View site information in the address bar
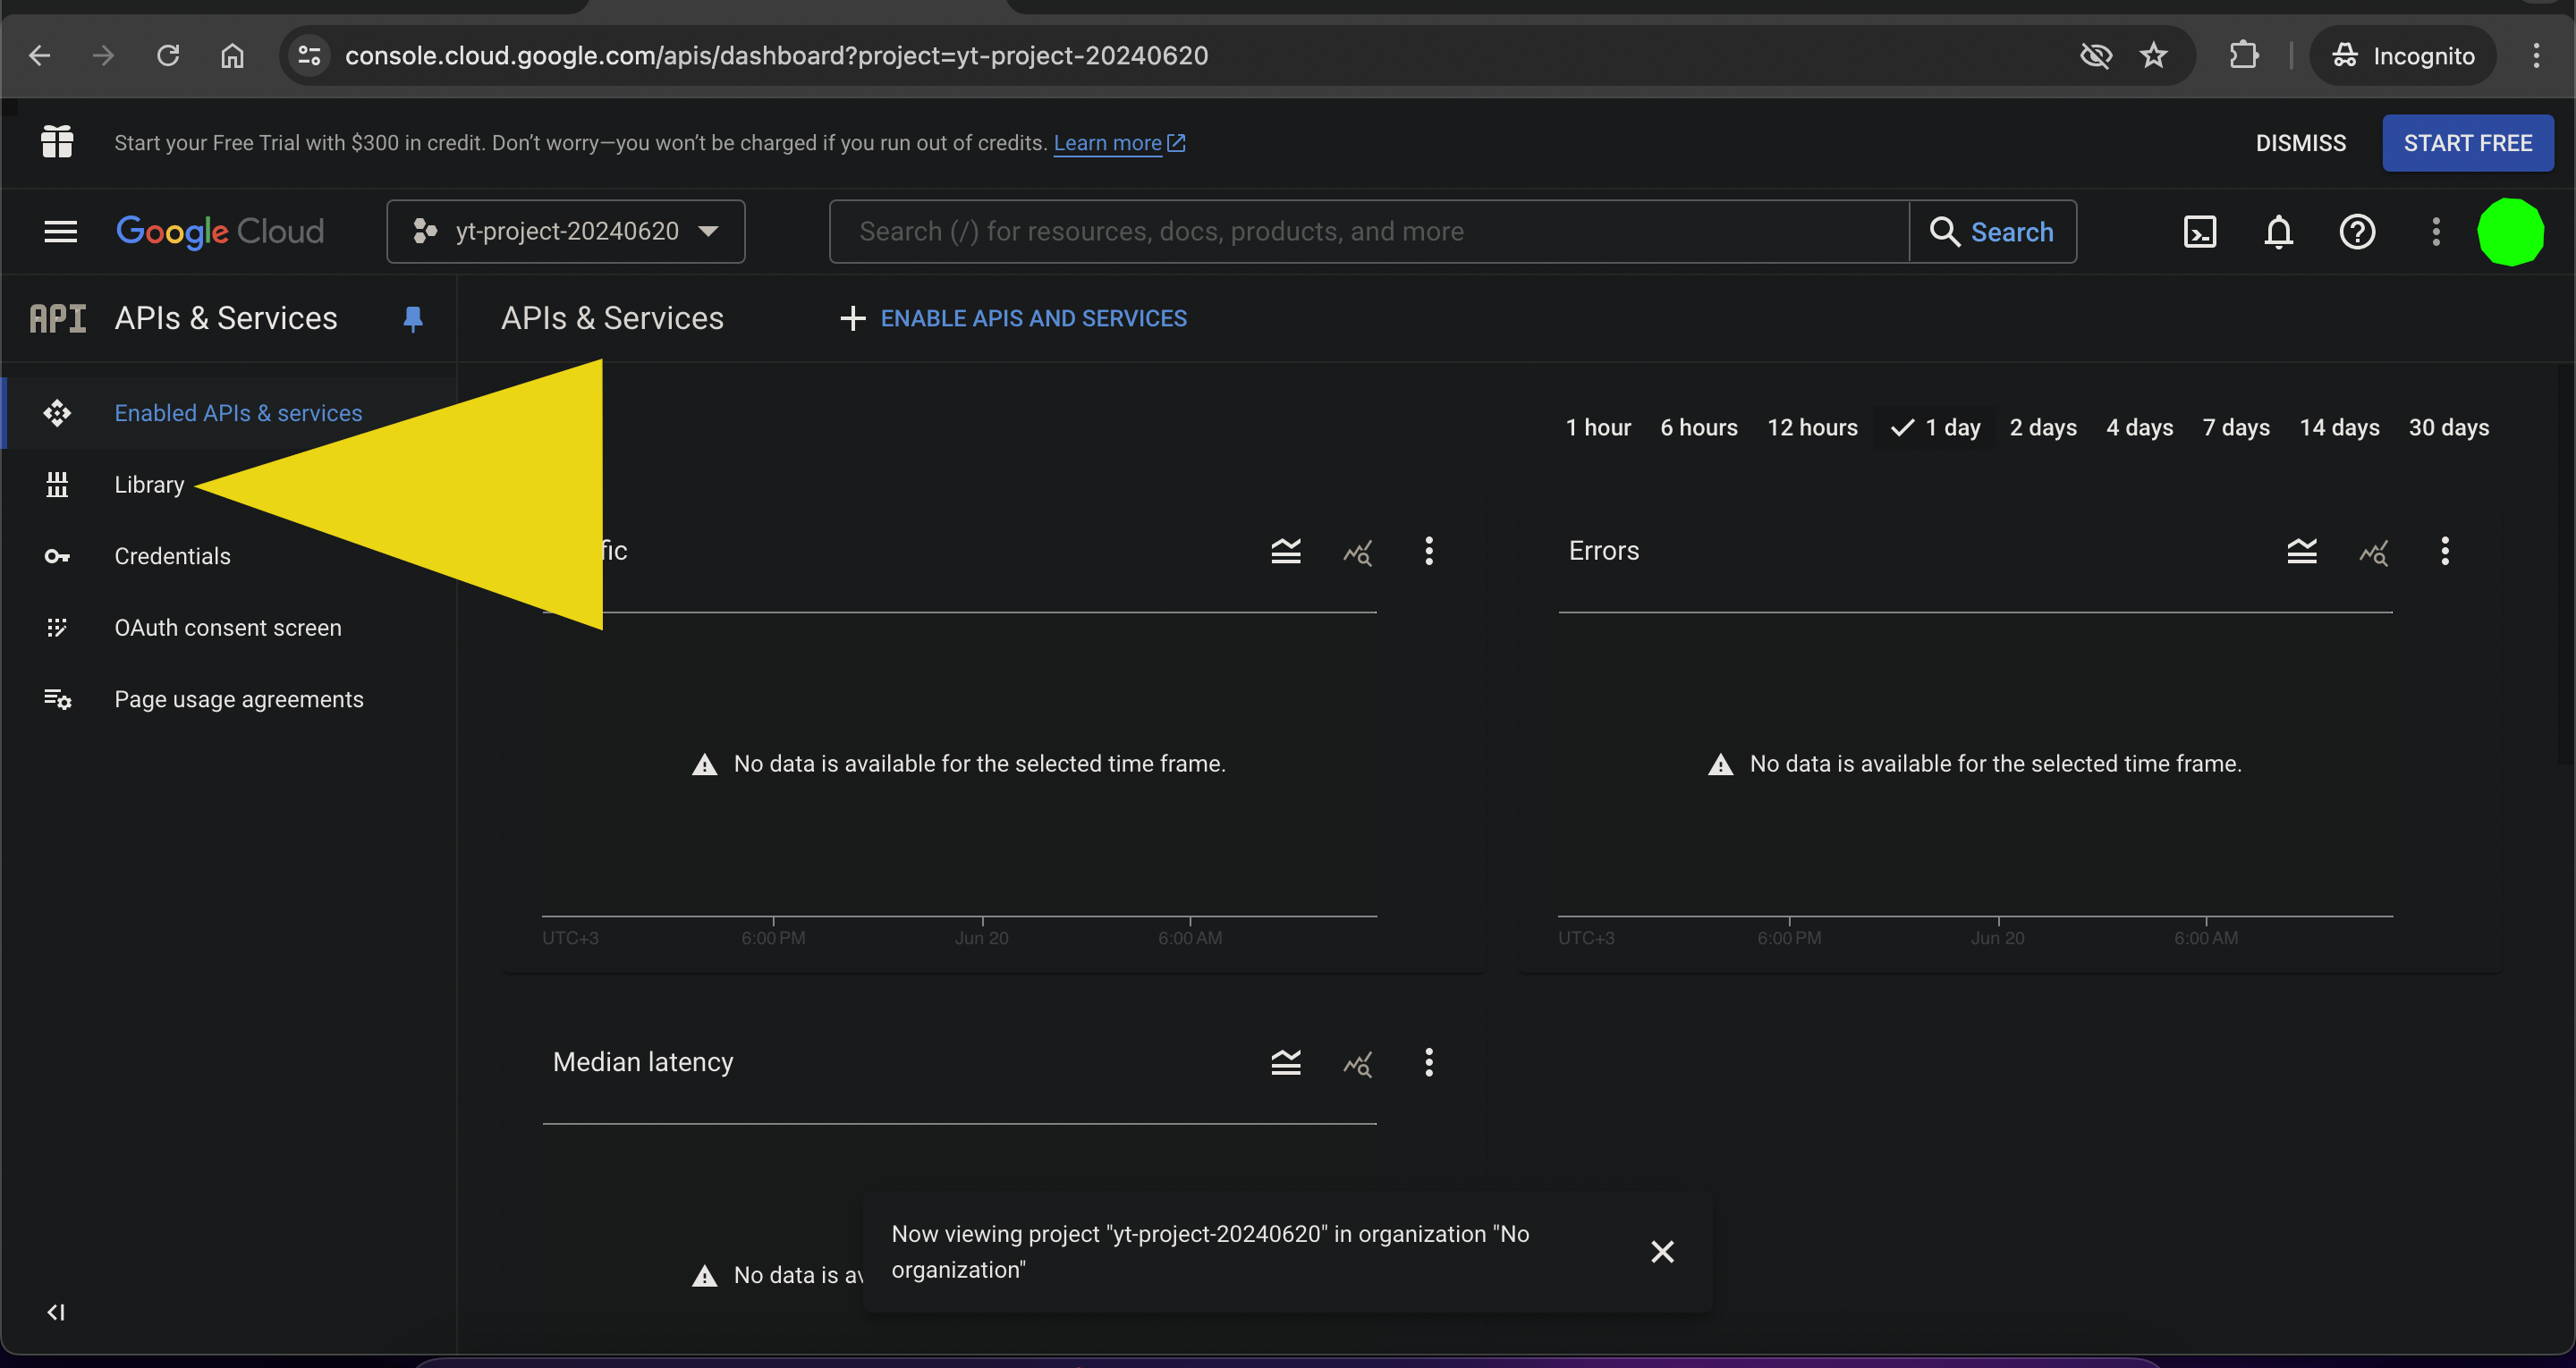 [309, 56]
